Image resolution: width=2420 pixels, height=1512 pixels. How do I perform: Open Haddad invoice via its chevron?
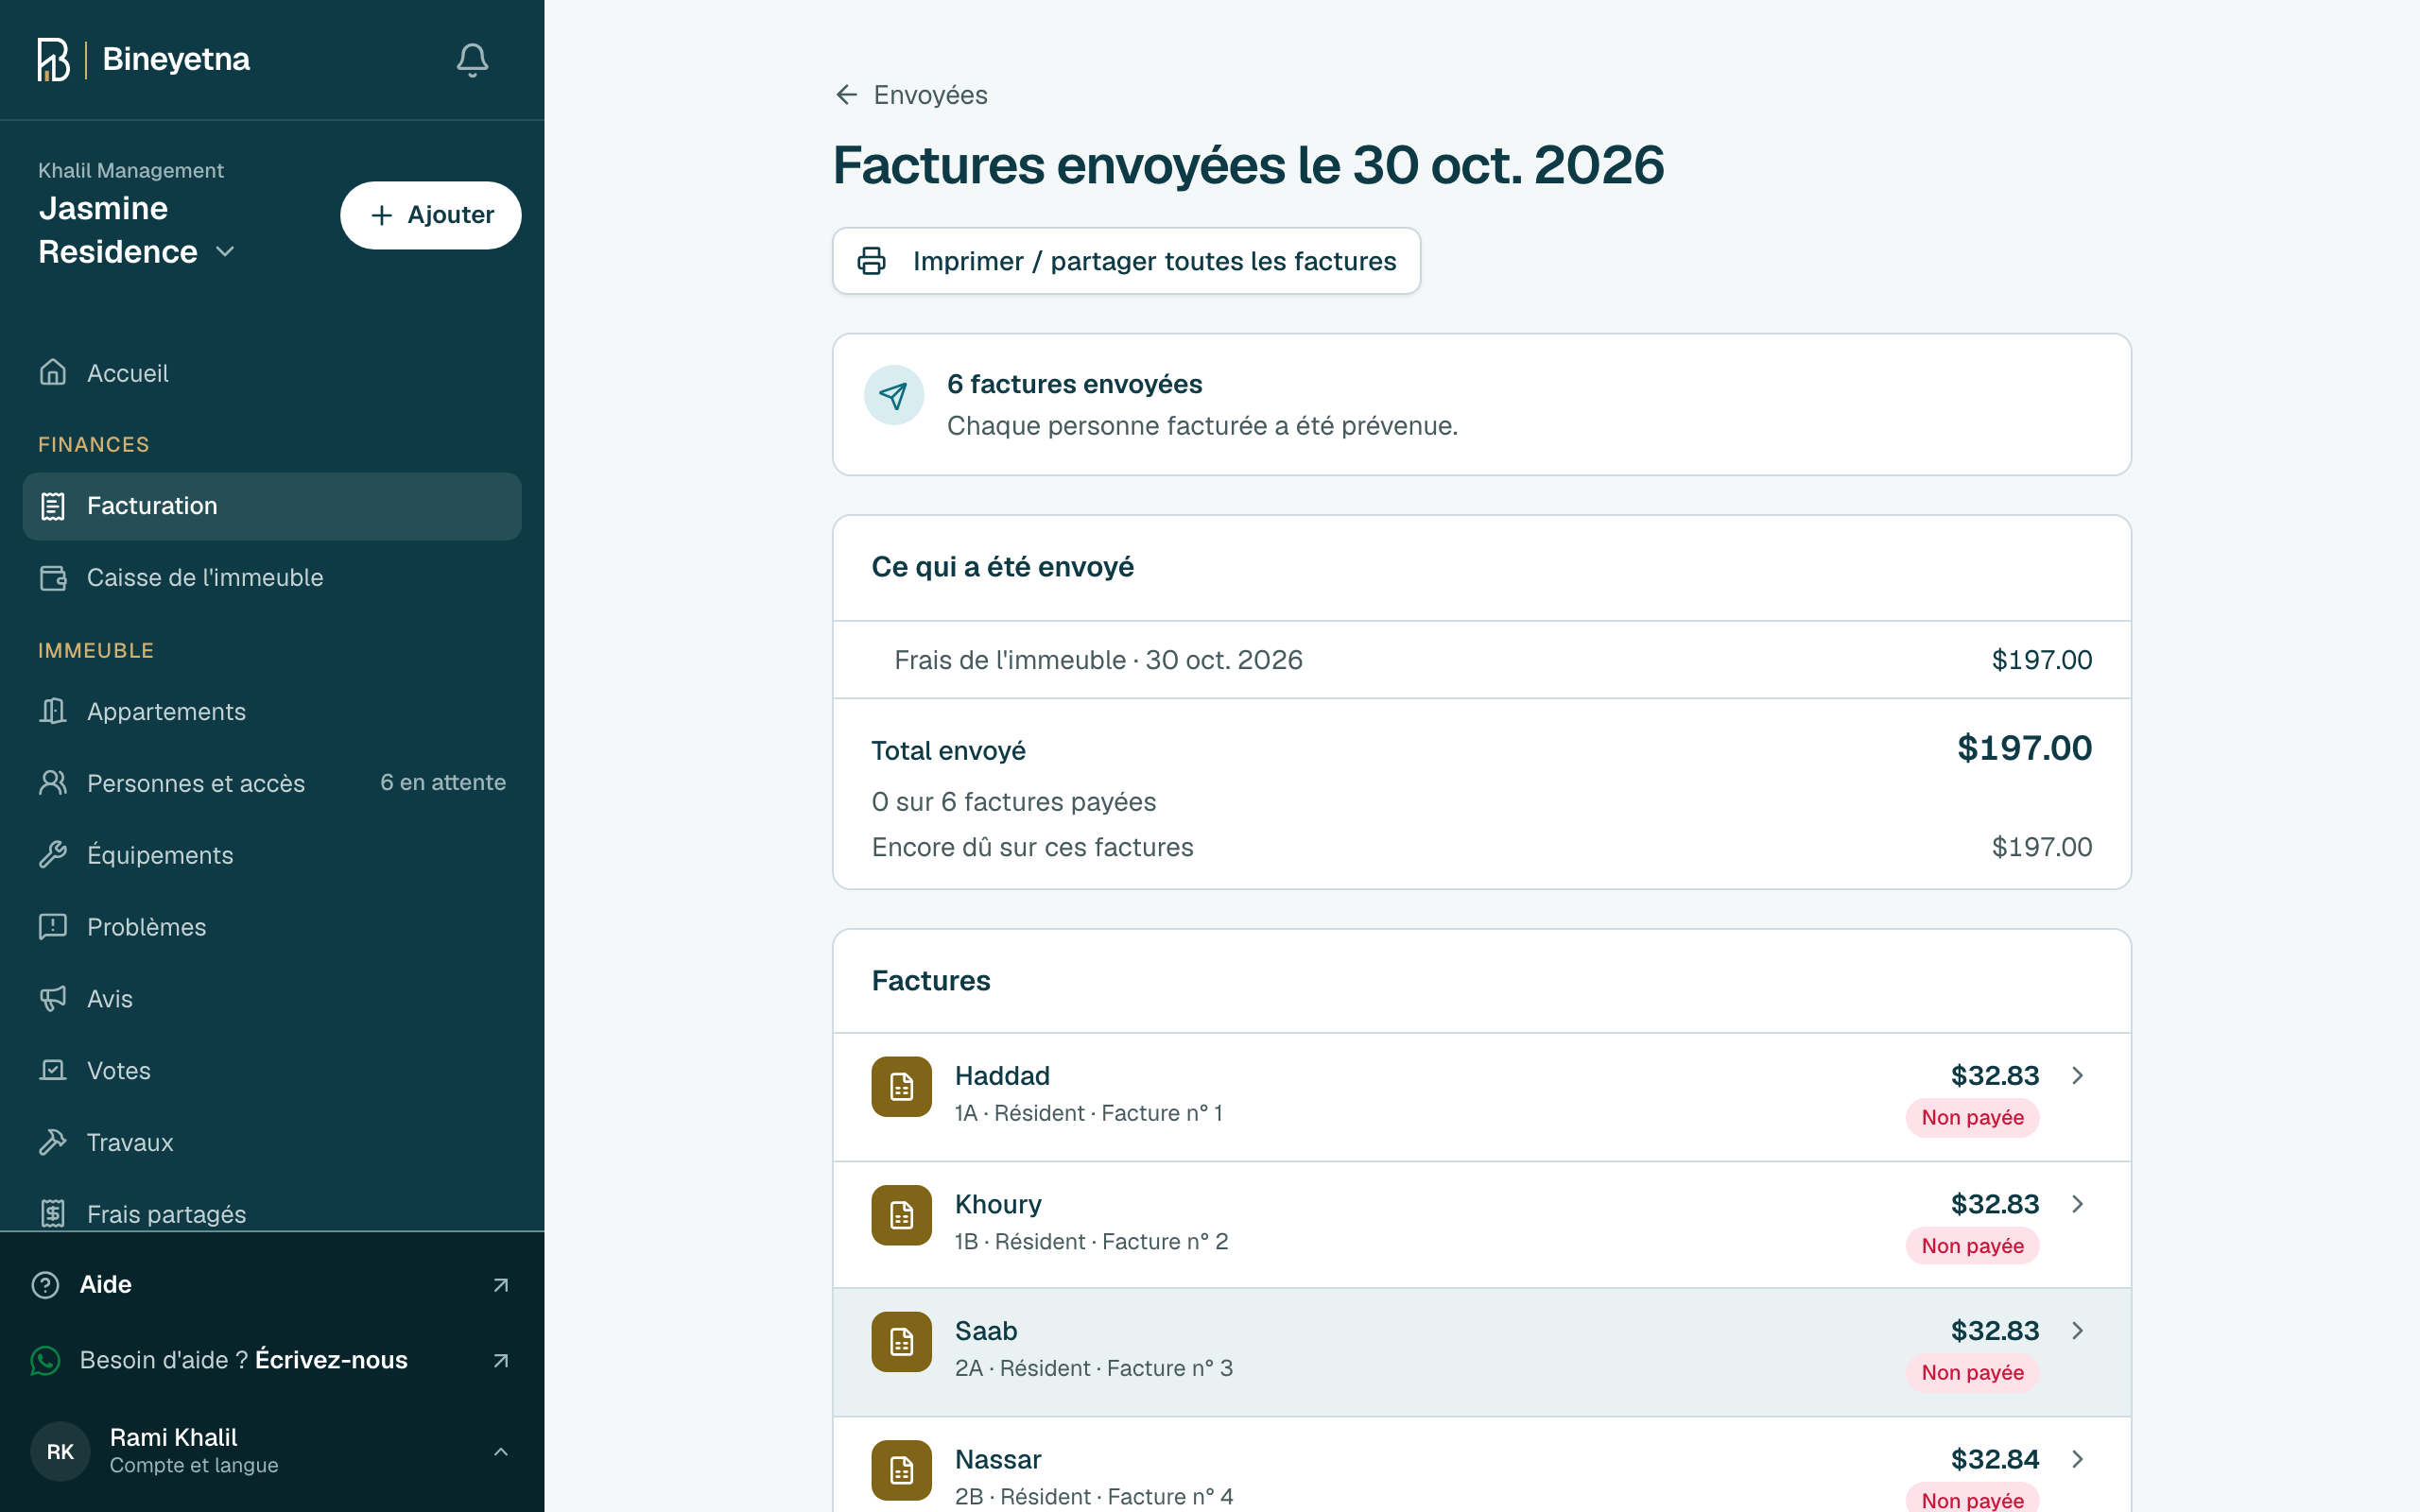tap(2077, 1075)
